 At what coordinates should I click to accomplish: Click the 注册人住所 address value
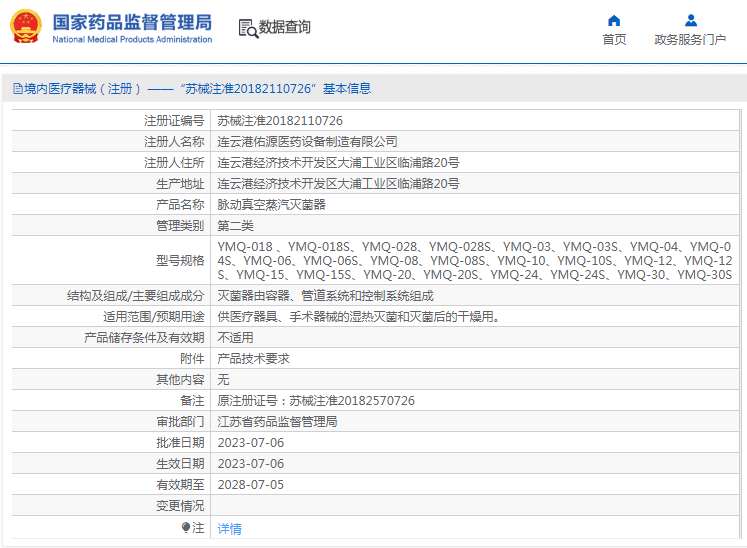pyautogui.click(x=338, y=162)
